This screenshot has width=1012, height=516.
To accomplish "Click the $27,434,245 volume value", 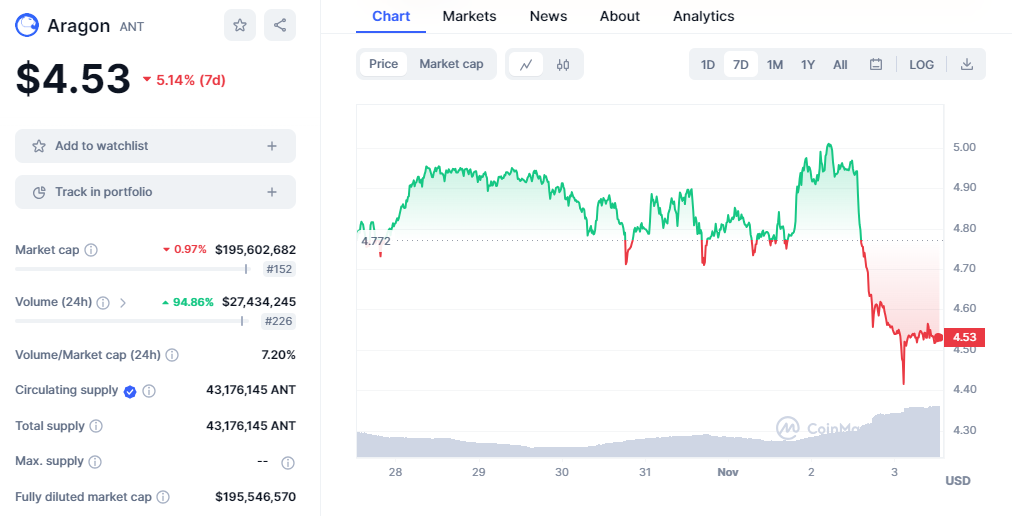I will pyautogui.click(x=259, y=302).
